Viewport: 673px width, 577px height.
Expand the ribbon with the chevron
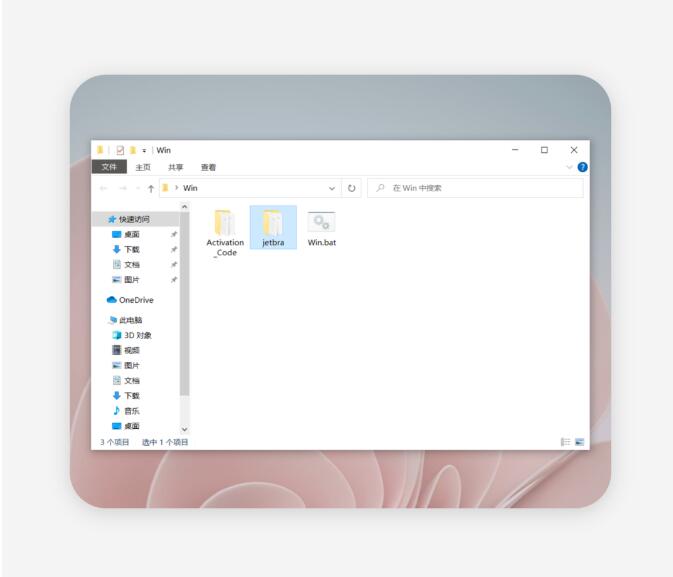pos(570,167)
